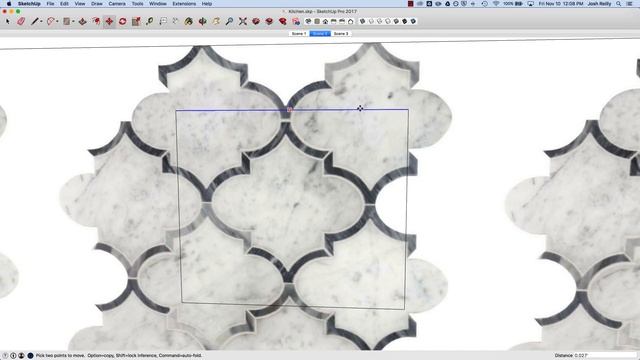
Task: Click the AirPlay display icon
Action: (x=530, y=4)
